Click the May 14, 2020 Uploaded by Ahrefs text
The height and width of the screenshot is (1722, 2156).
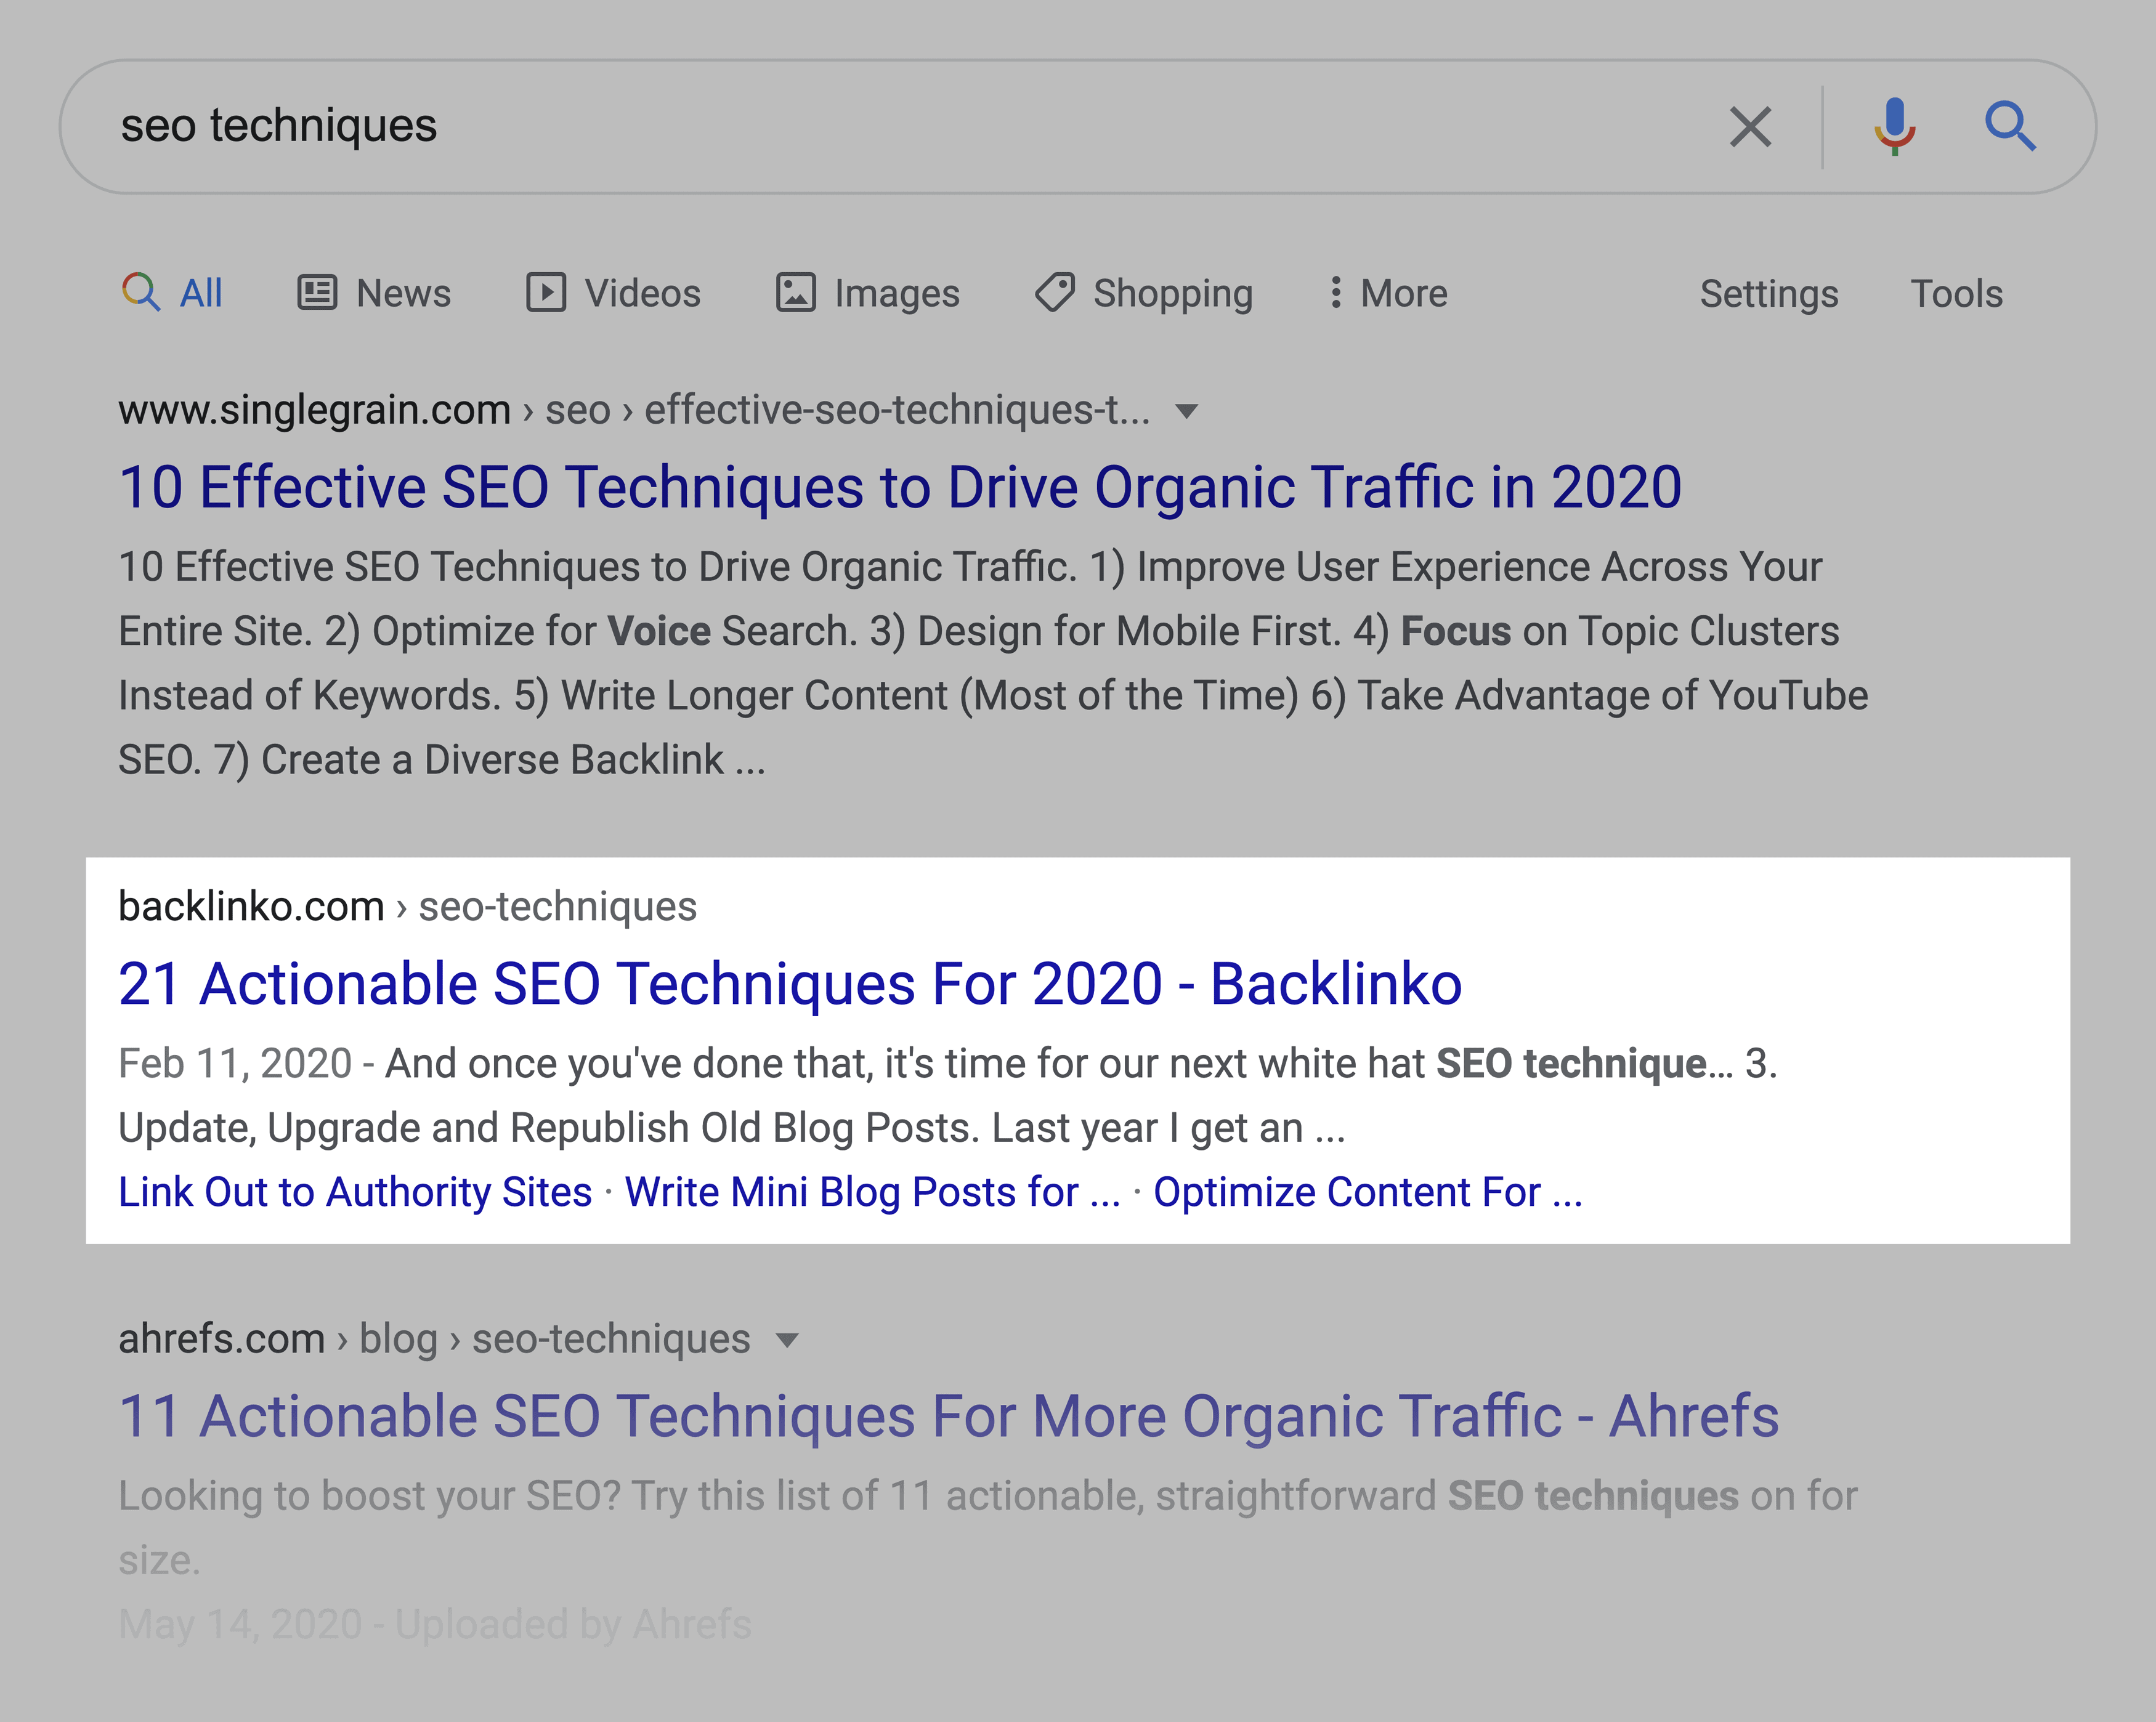(x=434, y=1624)
